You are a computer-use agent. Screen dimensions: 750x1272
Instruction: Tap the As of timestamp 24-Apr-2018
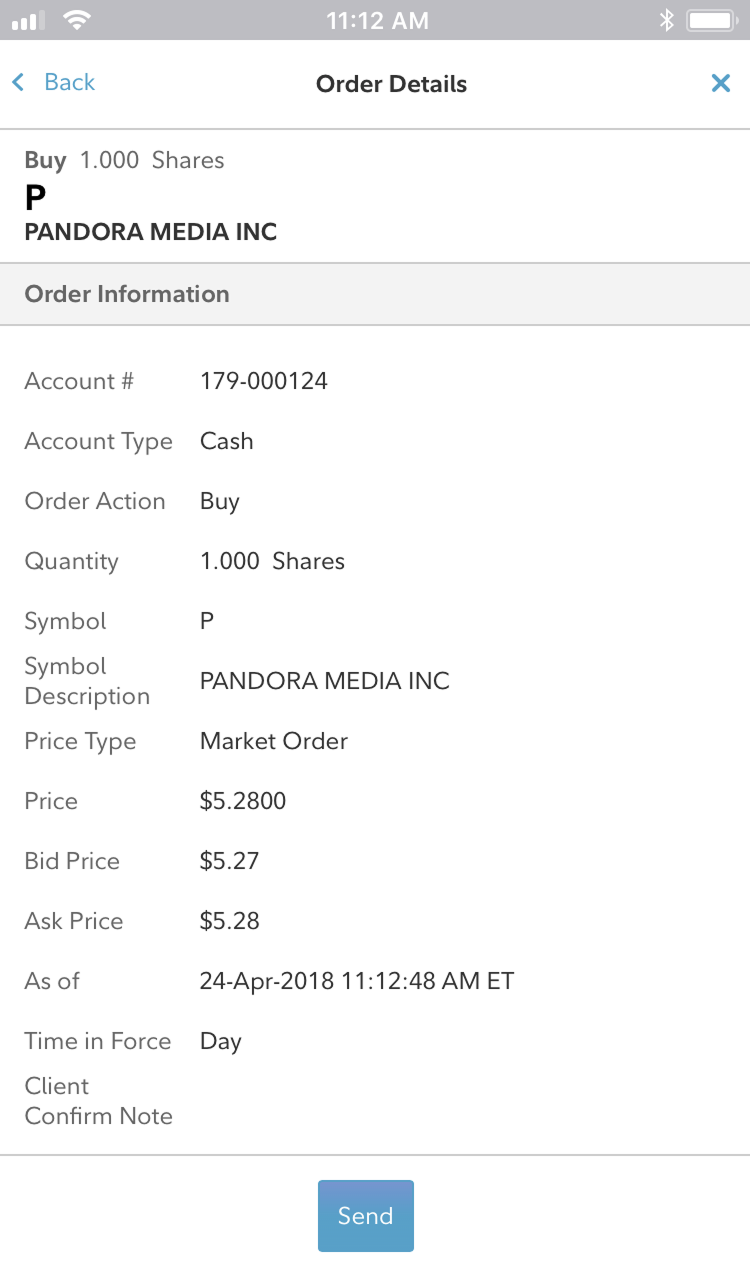[x=356, y=981]
